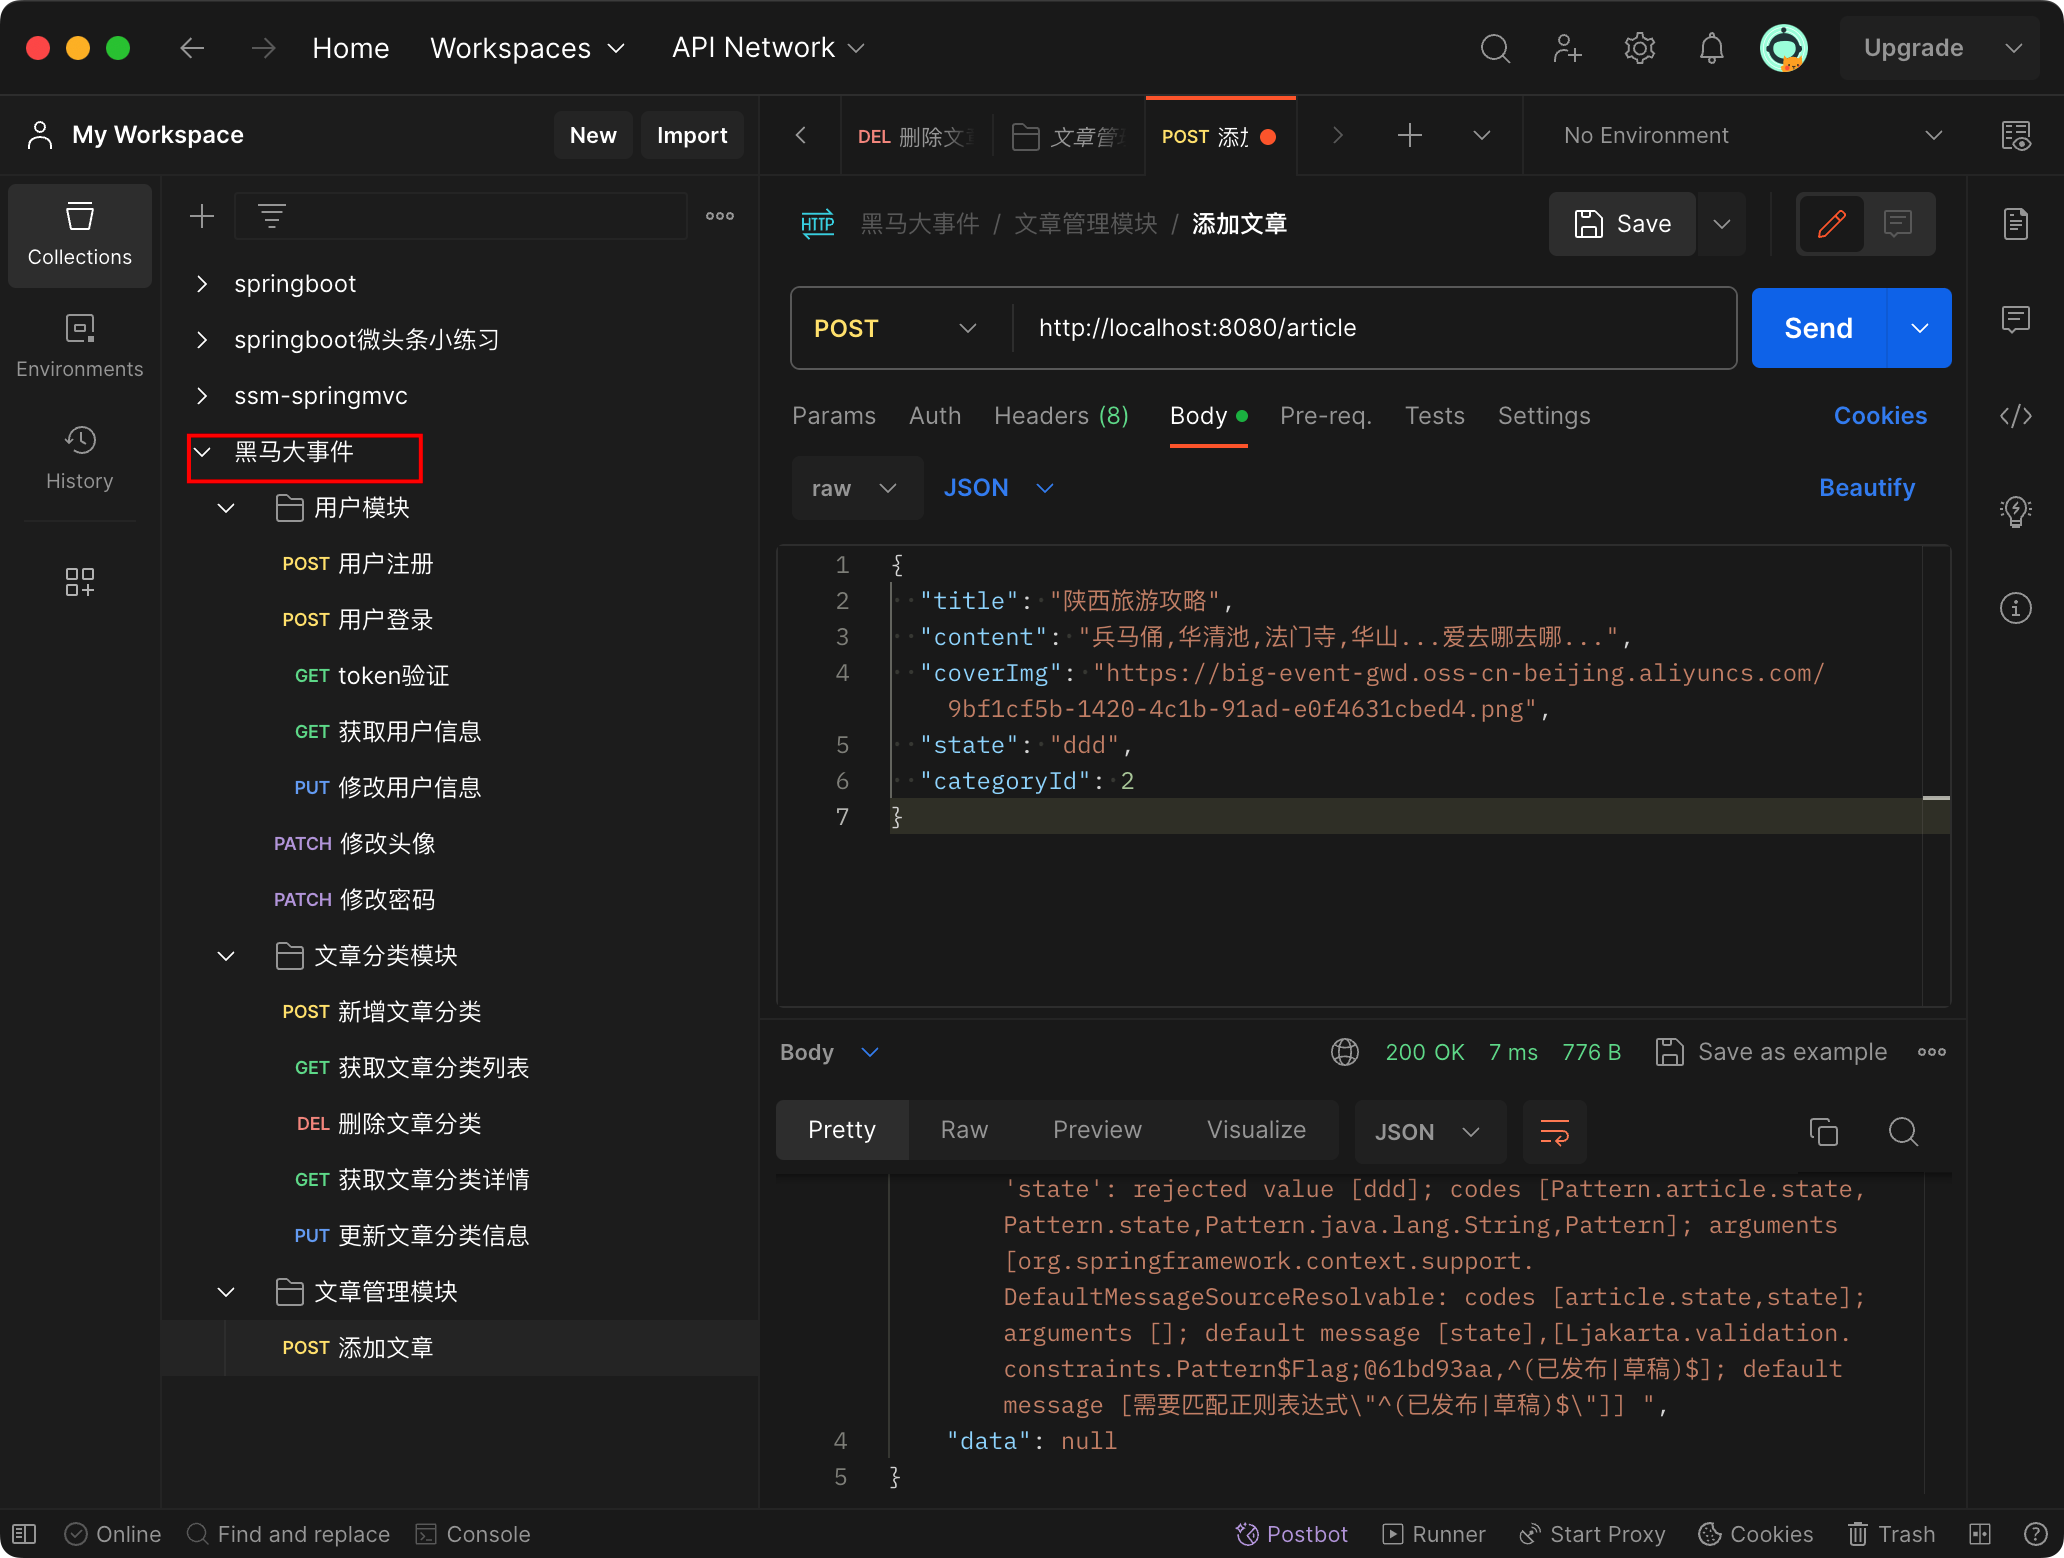Switch to edit mode pencil toggle

[1831, 224]
